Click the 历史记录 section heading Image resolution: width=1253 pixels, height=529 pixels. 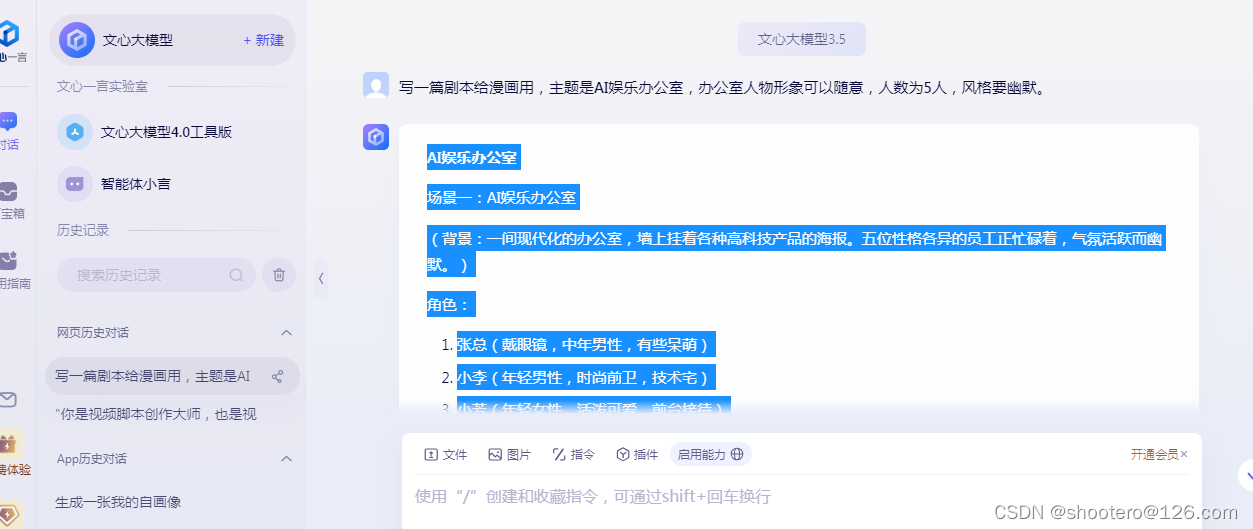click(x=83, y=230)
